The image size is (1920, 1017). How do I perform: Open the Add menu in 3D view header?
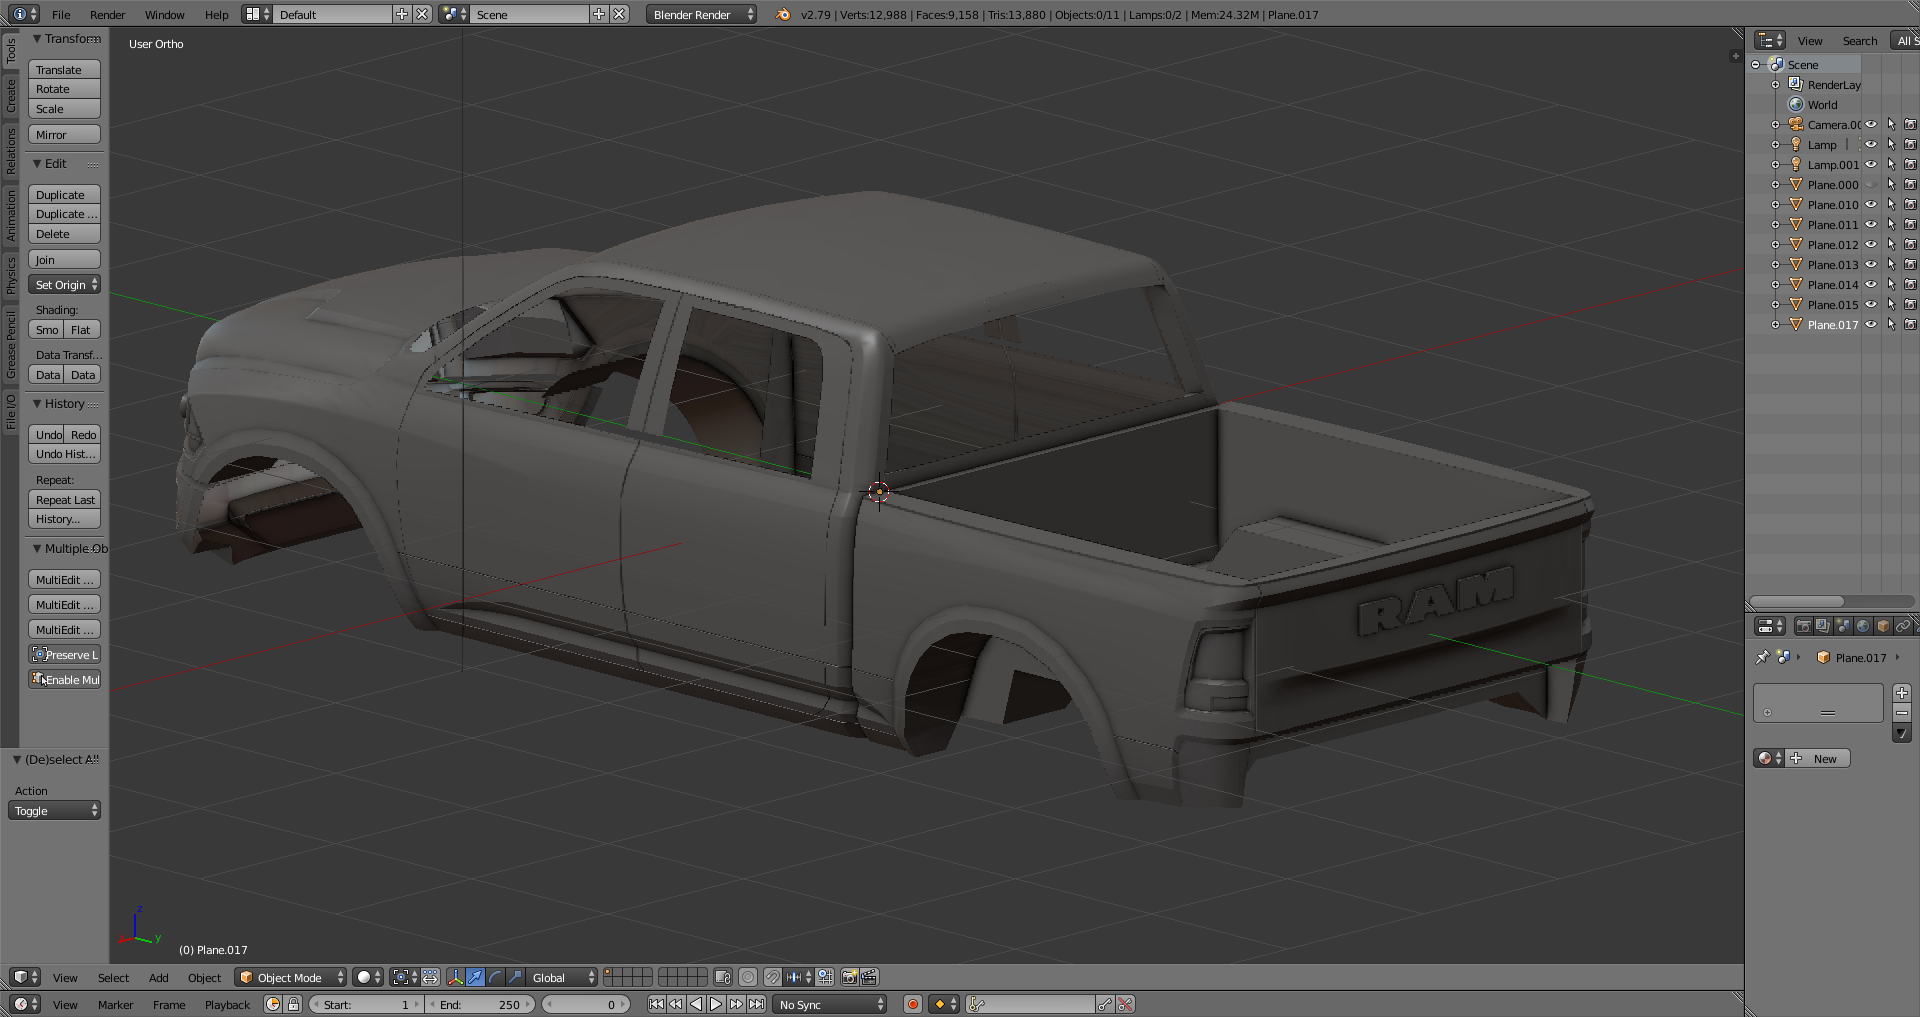(158, 977)
